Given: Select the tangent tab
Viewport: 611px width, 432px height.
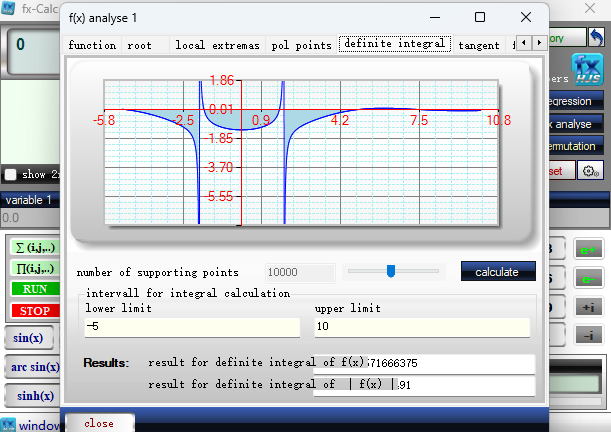Looking at the screenshot, I should (x=479, y=45).
